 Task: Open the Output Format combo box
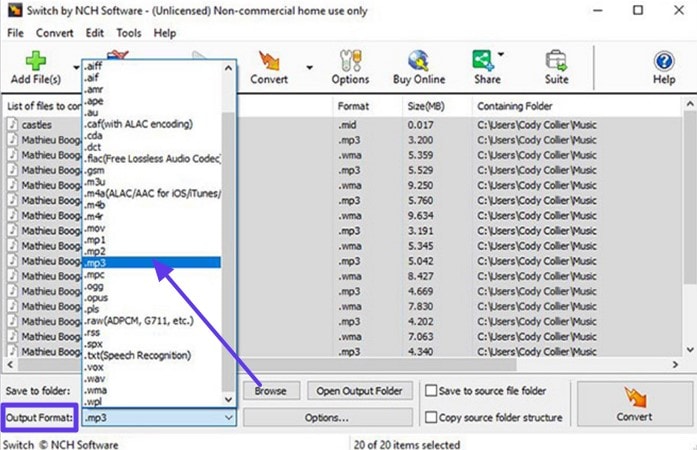[x=159, y=418]
